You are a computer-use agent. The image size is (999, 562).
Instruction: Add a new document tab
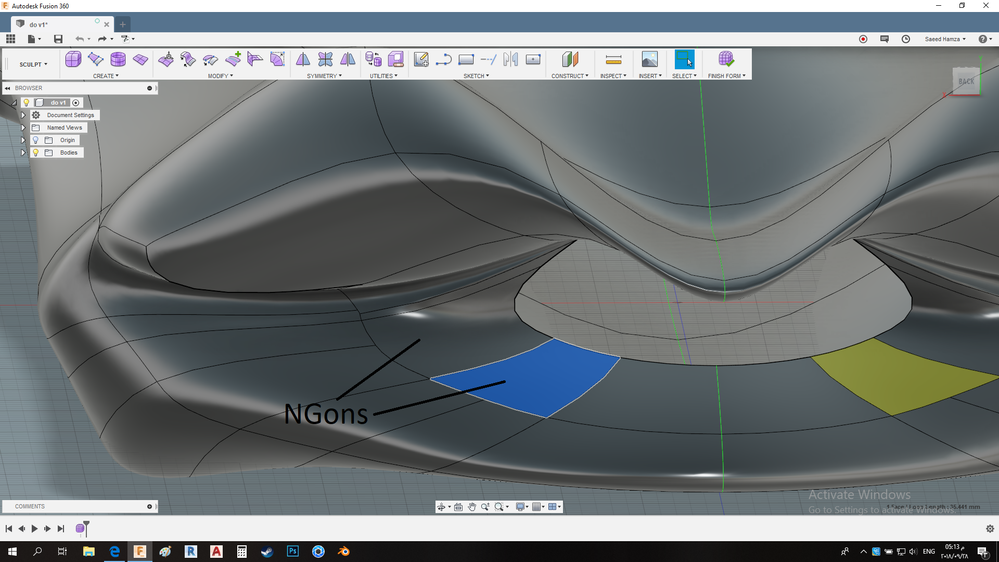122,24
